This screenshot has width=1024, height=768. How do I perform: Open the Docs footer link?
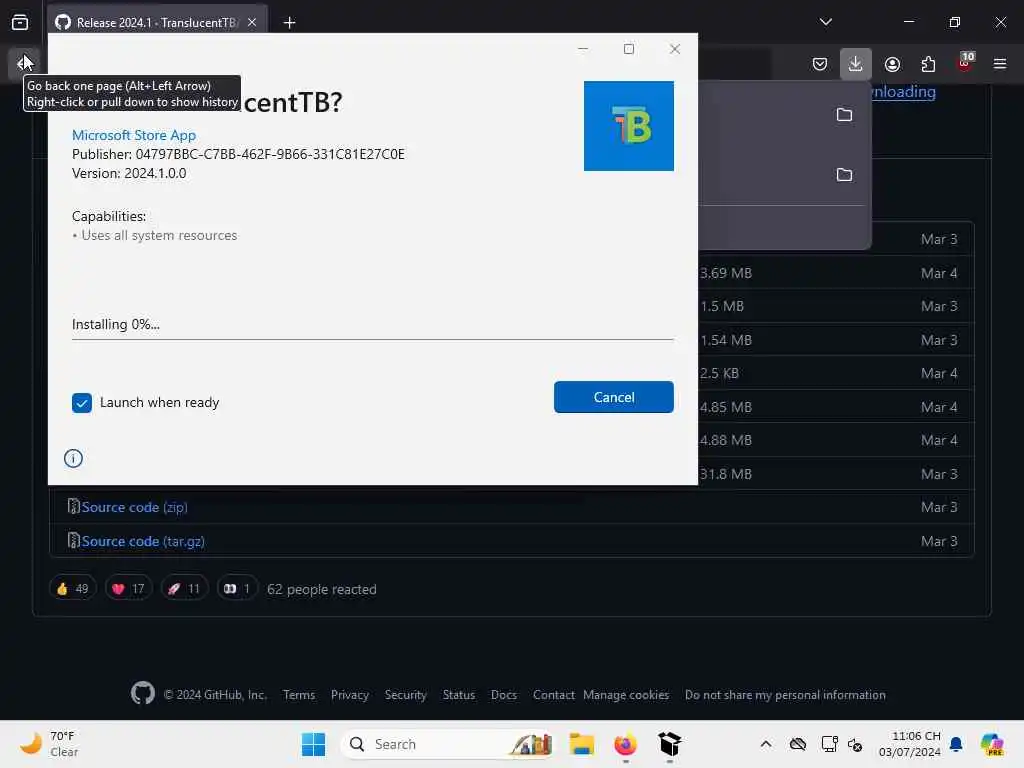(504, 695)
